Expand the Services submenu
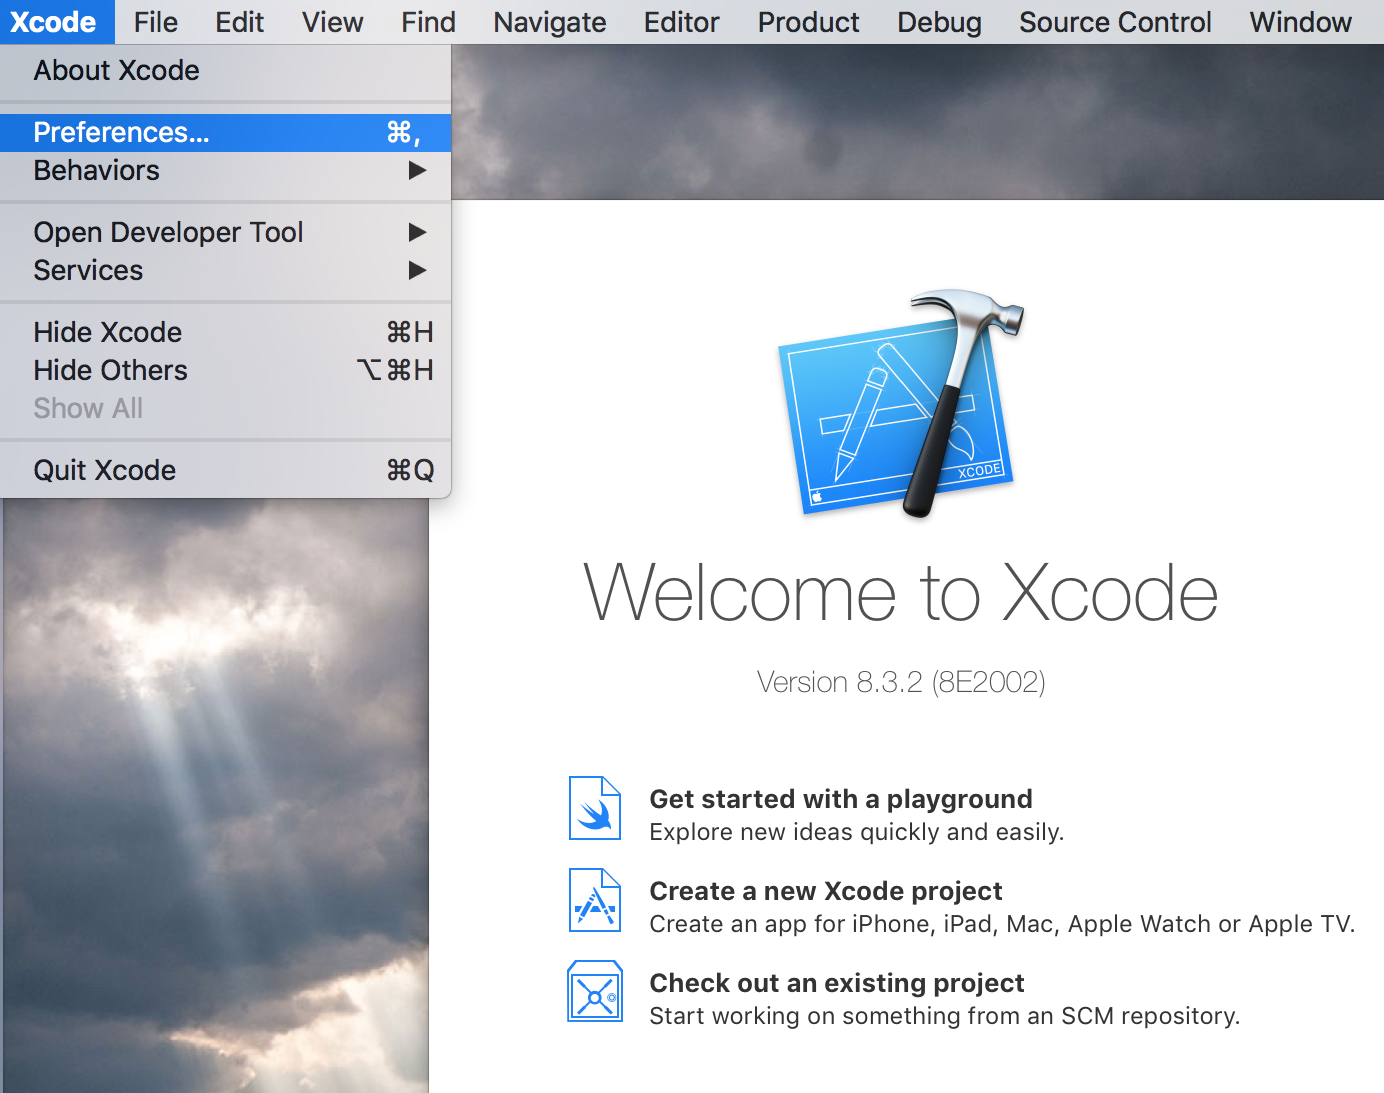This screenshot has width=1384, height=1093. pos(88,270)
